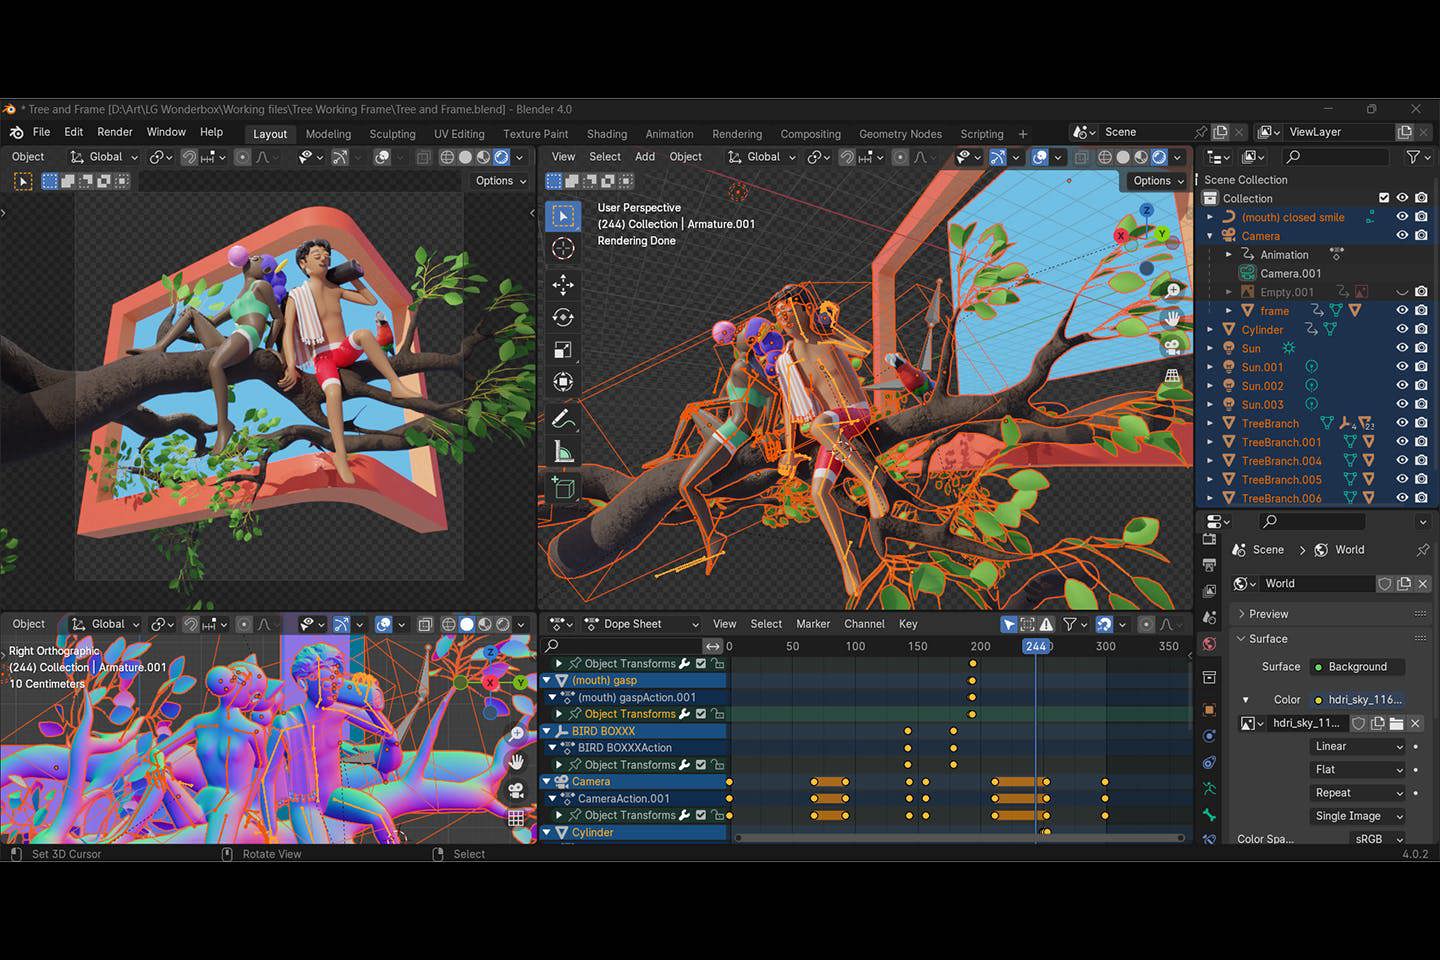
Task: Hide the (mouth) closed smile object
Action: pos(1402,217)
